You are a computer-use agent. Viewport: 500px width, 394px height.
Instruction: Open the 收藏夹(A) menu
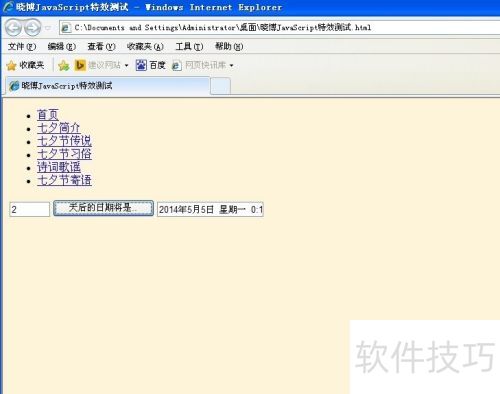pos(145,46)
